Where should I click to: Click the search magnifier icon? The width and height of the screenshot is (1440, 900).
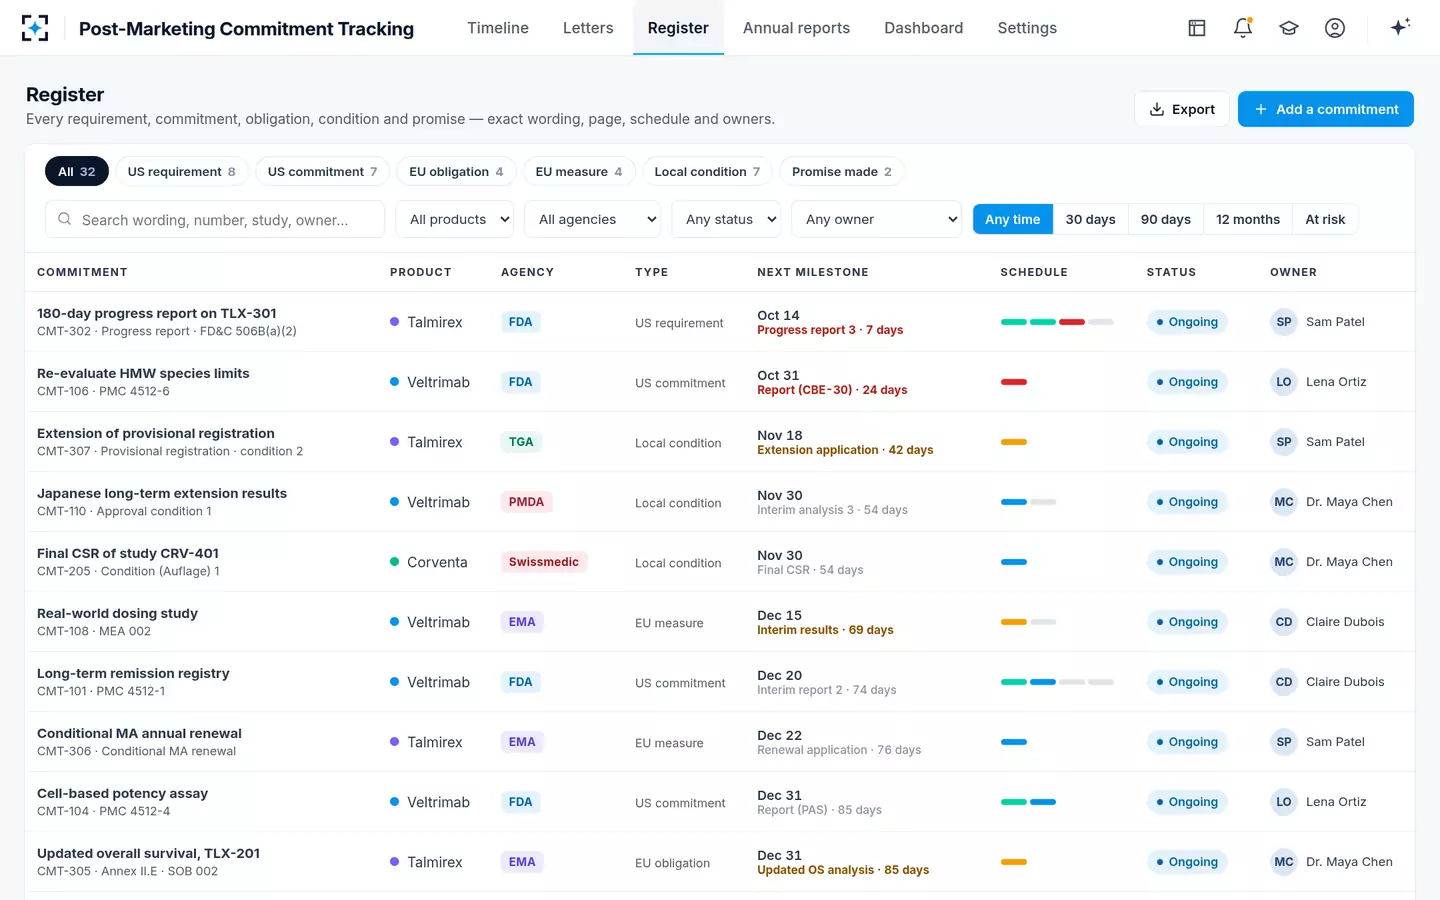click(64, 219)
